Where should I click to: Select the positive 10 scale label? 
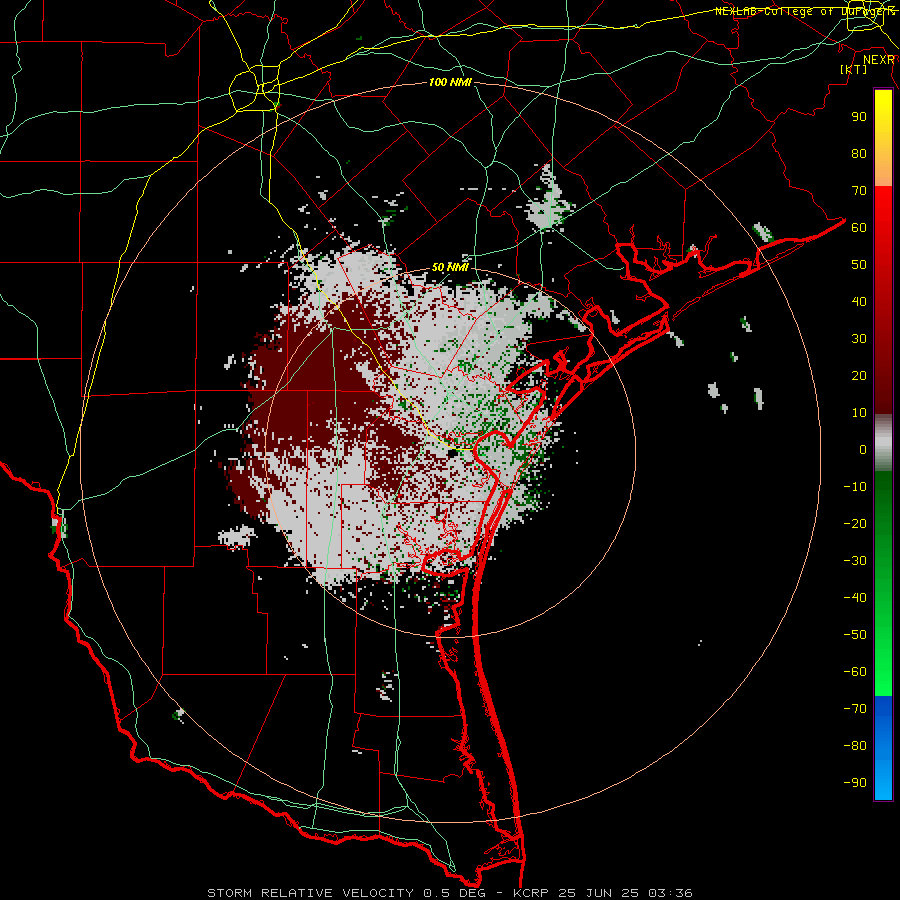[859, 413]
